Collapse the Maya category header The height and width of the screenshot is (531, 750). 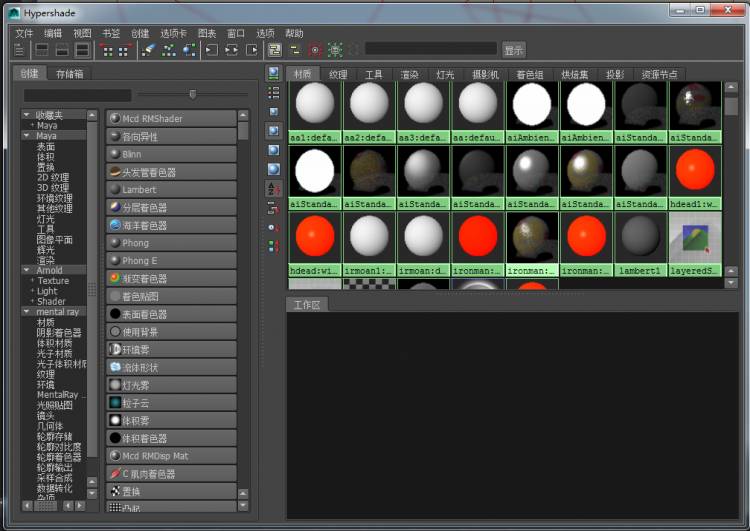tap(27, 136)
